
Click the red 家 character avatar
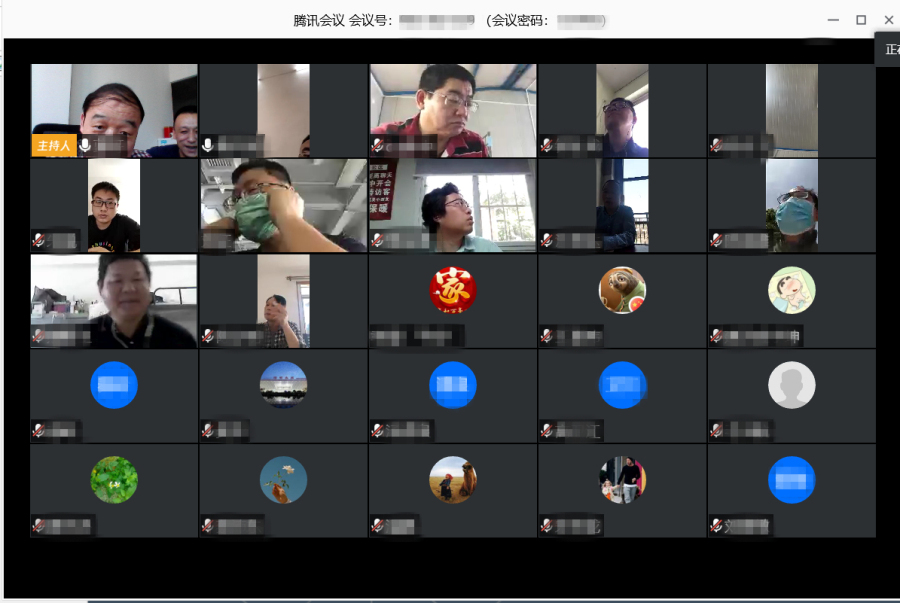(452, 290)
